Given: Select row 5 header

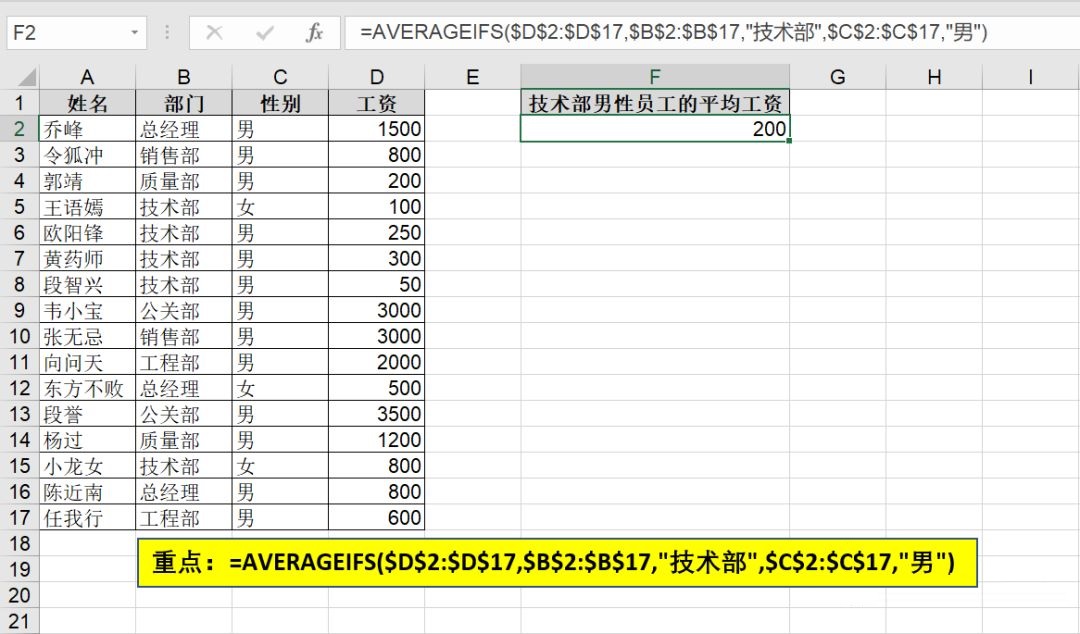Looking at the screenshot, I should point(19,207).
